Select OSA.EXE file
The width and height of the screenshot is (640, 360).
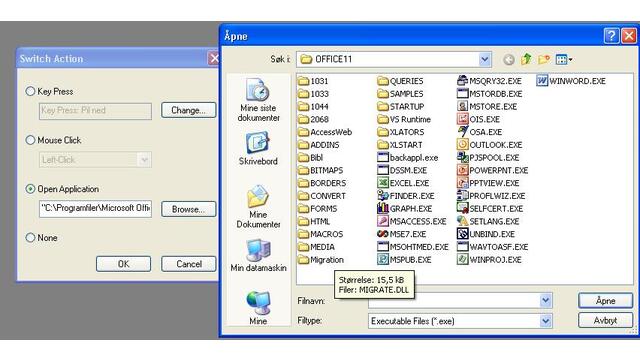[480, 132]
